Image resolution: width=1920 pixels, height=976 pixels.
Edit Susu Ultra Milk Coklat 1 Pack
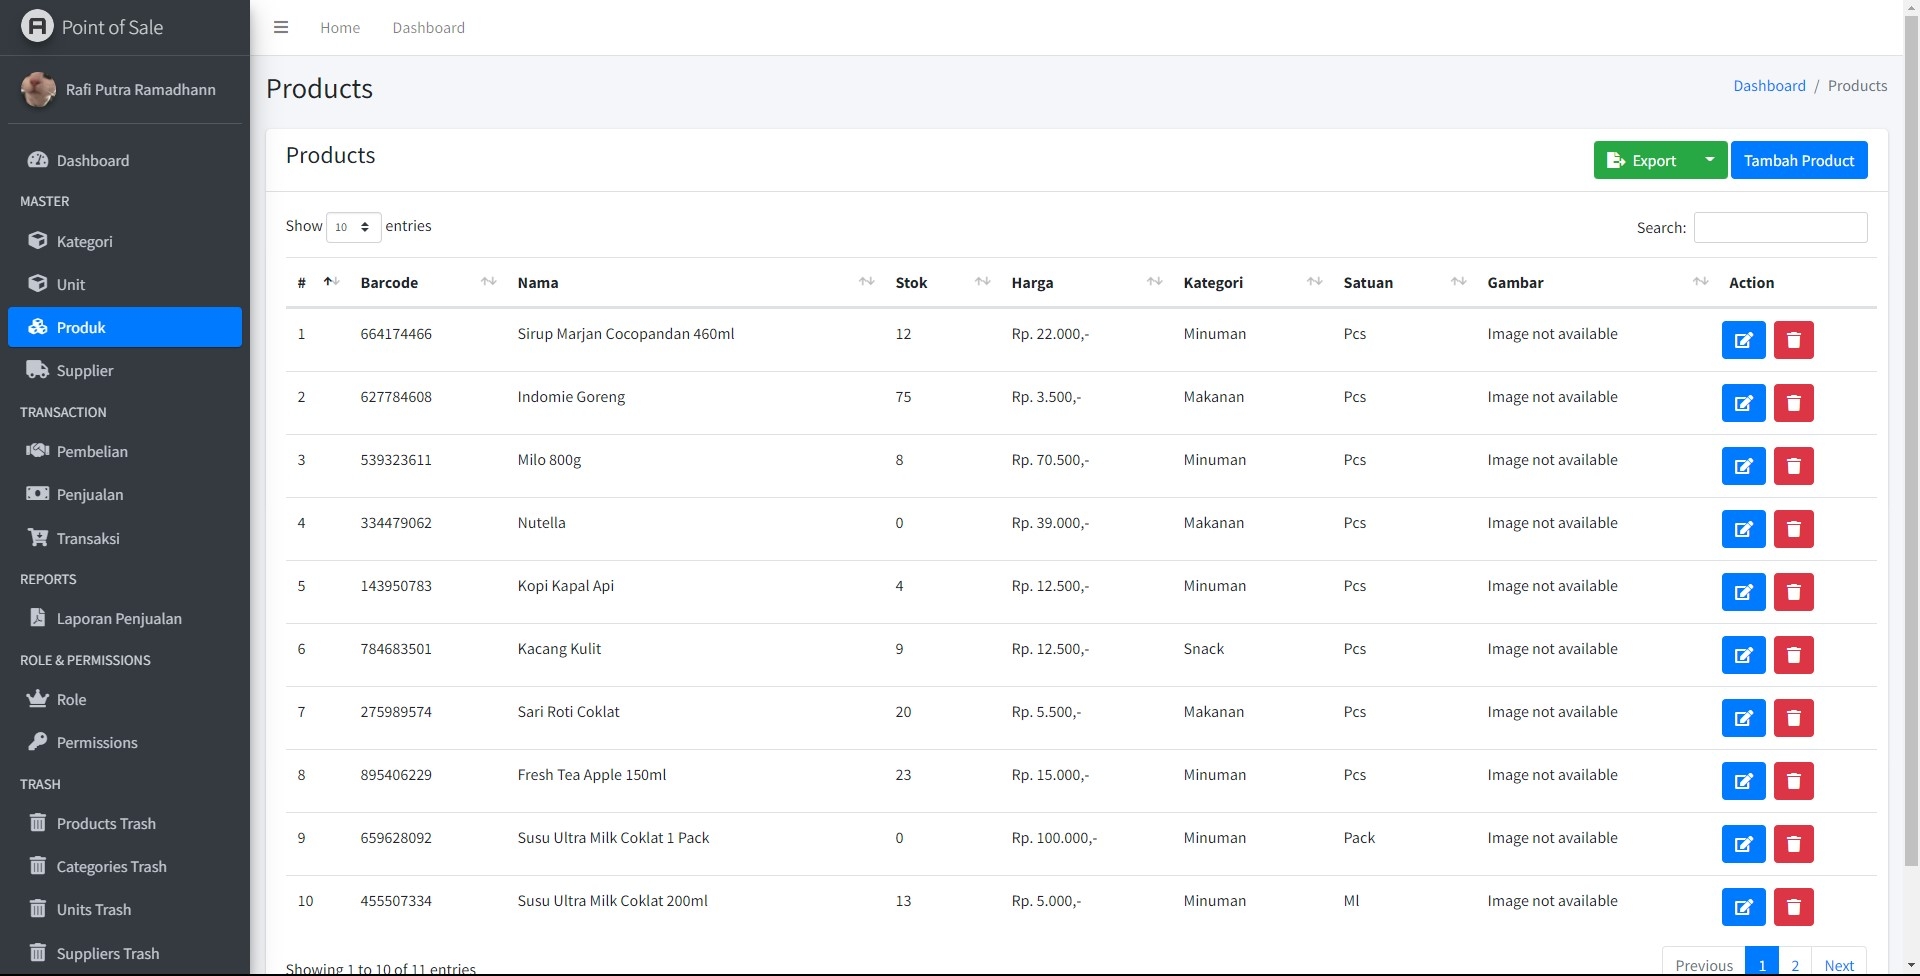click(x=1743, y=844)
